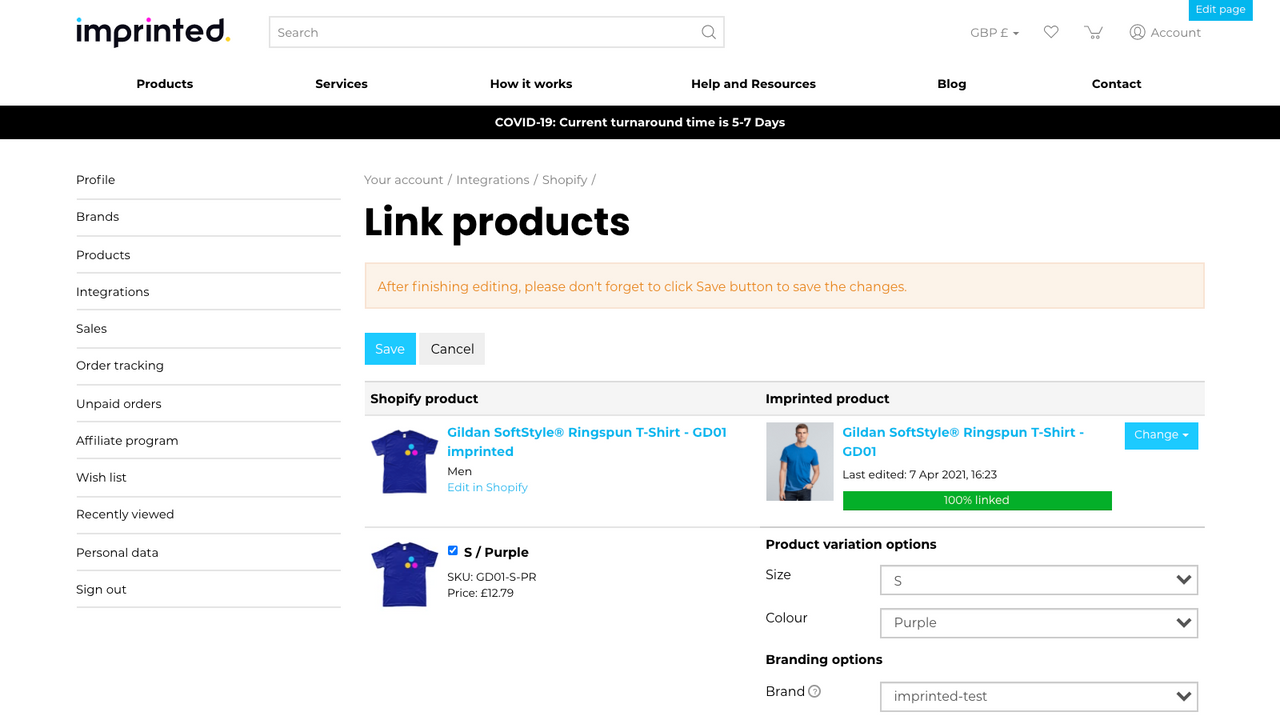Click the Imprinted product model photo

tap(799, 461)
